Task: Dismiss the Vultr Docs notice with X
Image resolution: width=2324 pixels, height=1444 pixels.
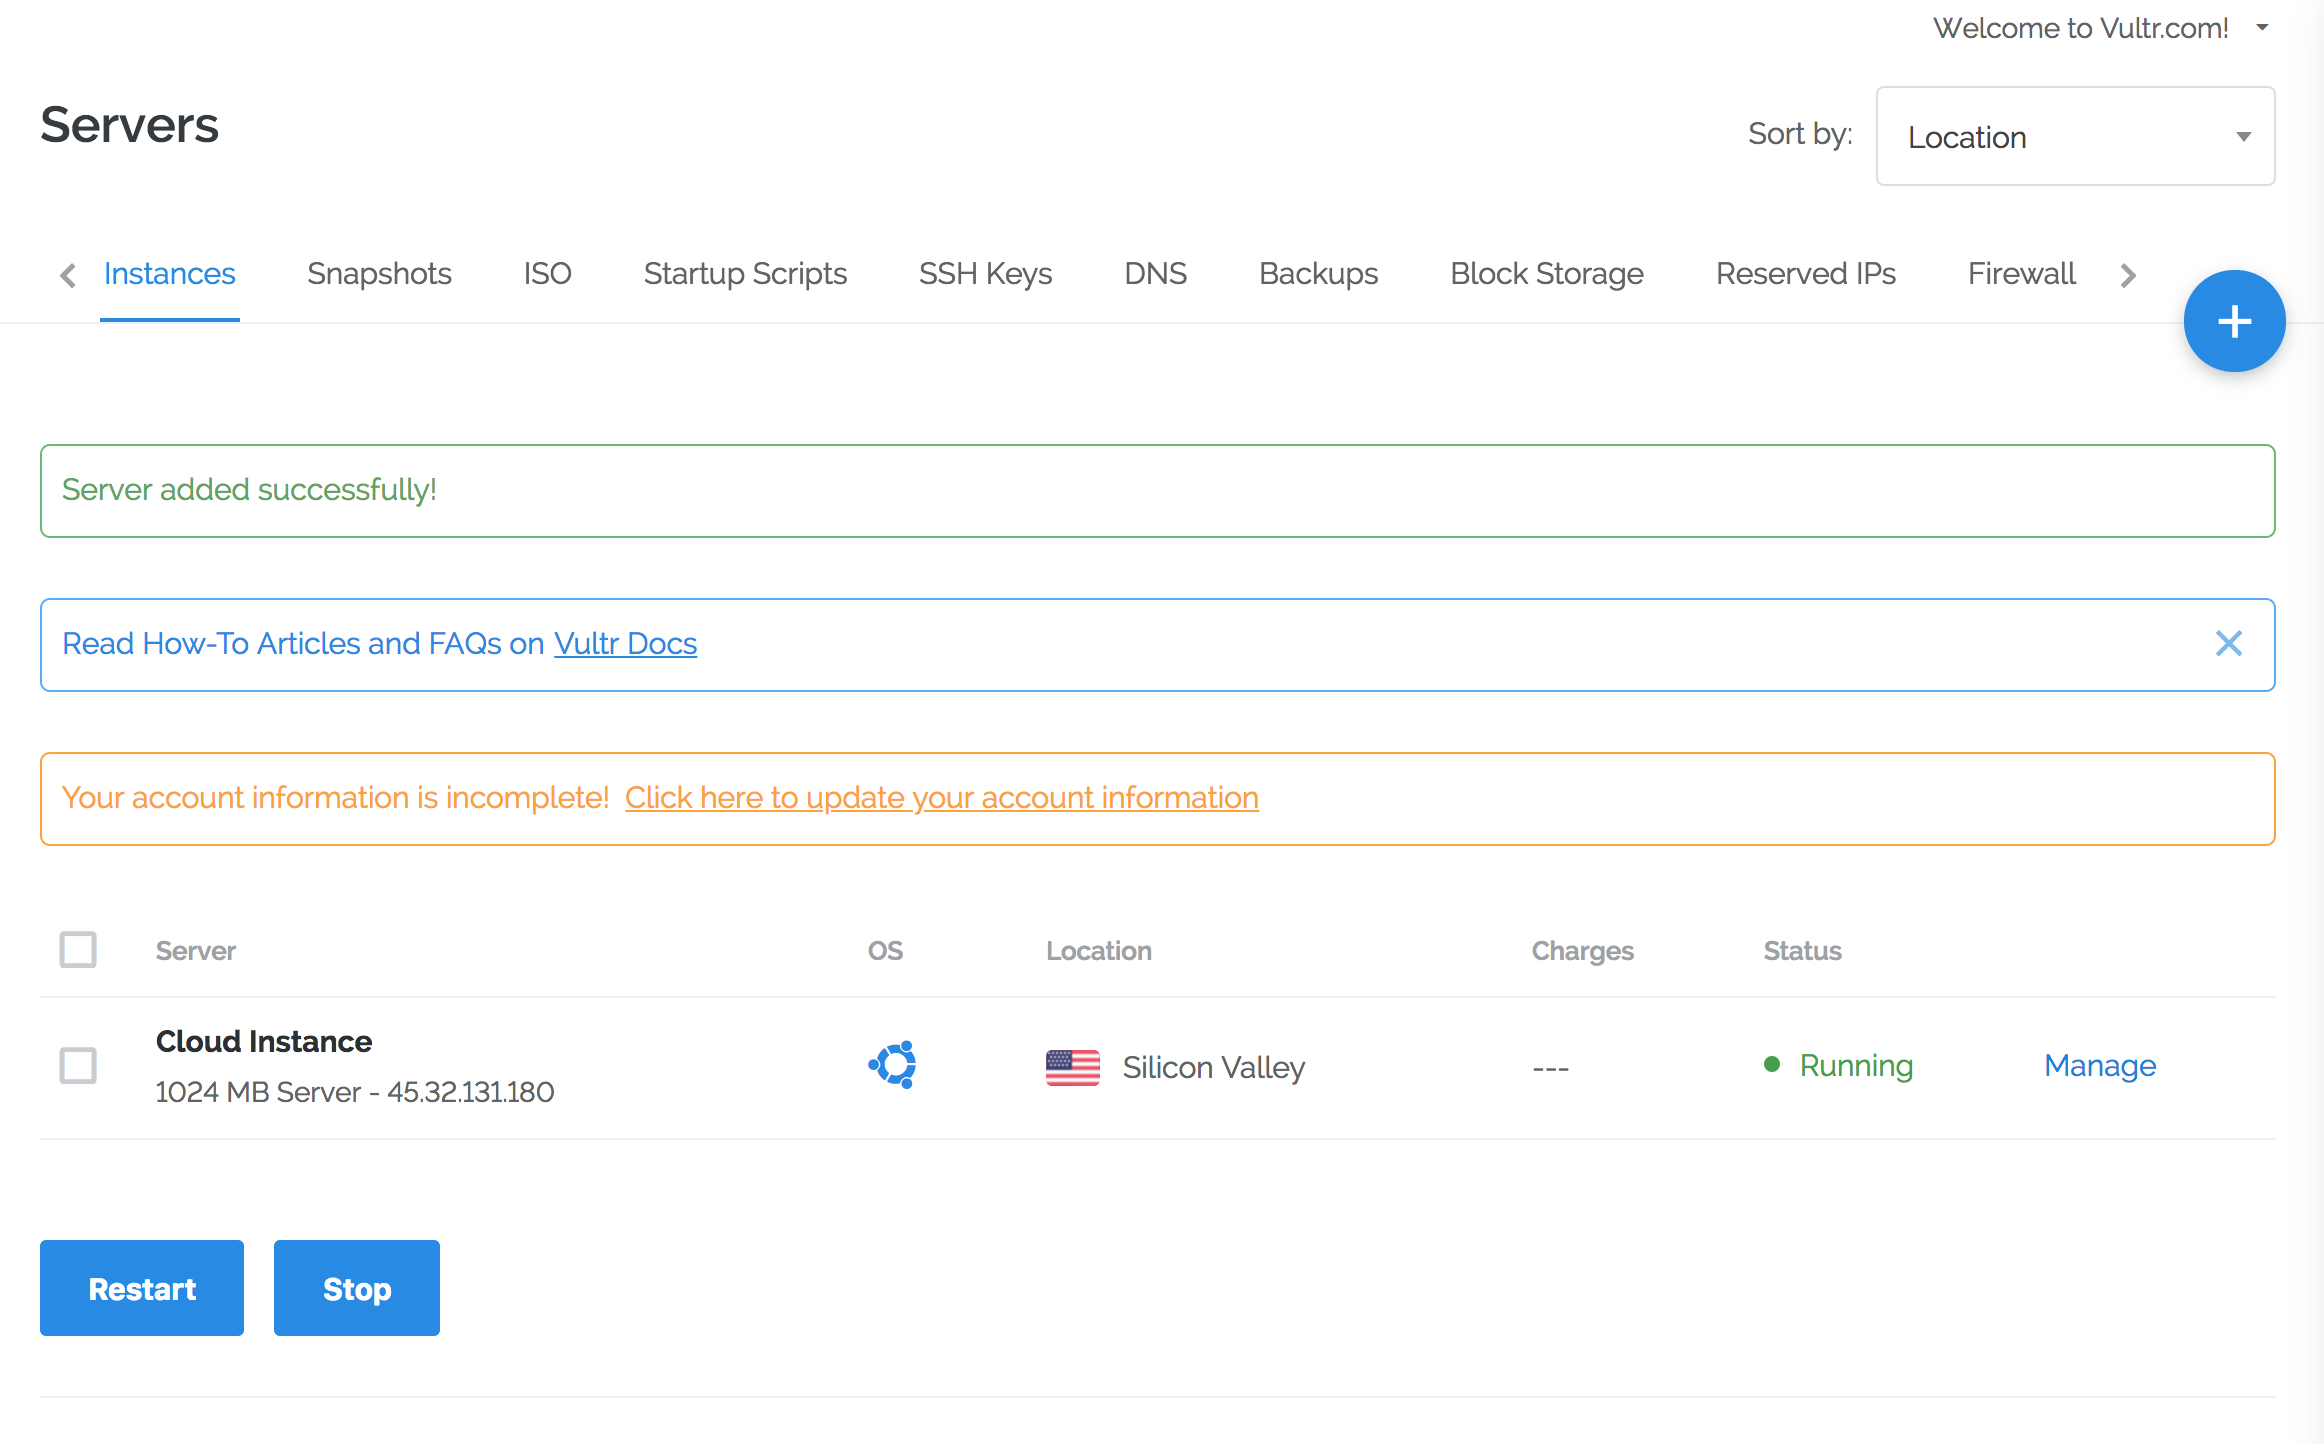Action: pos(2229,643)
